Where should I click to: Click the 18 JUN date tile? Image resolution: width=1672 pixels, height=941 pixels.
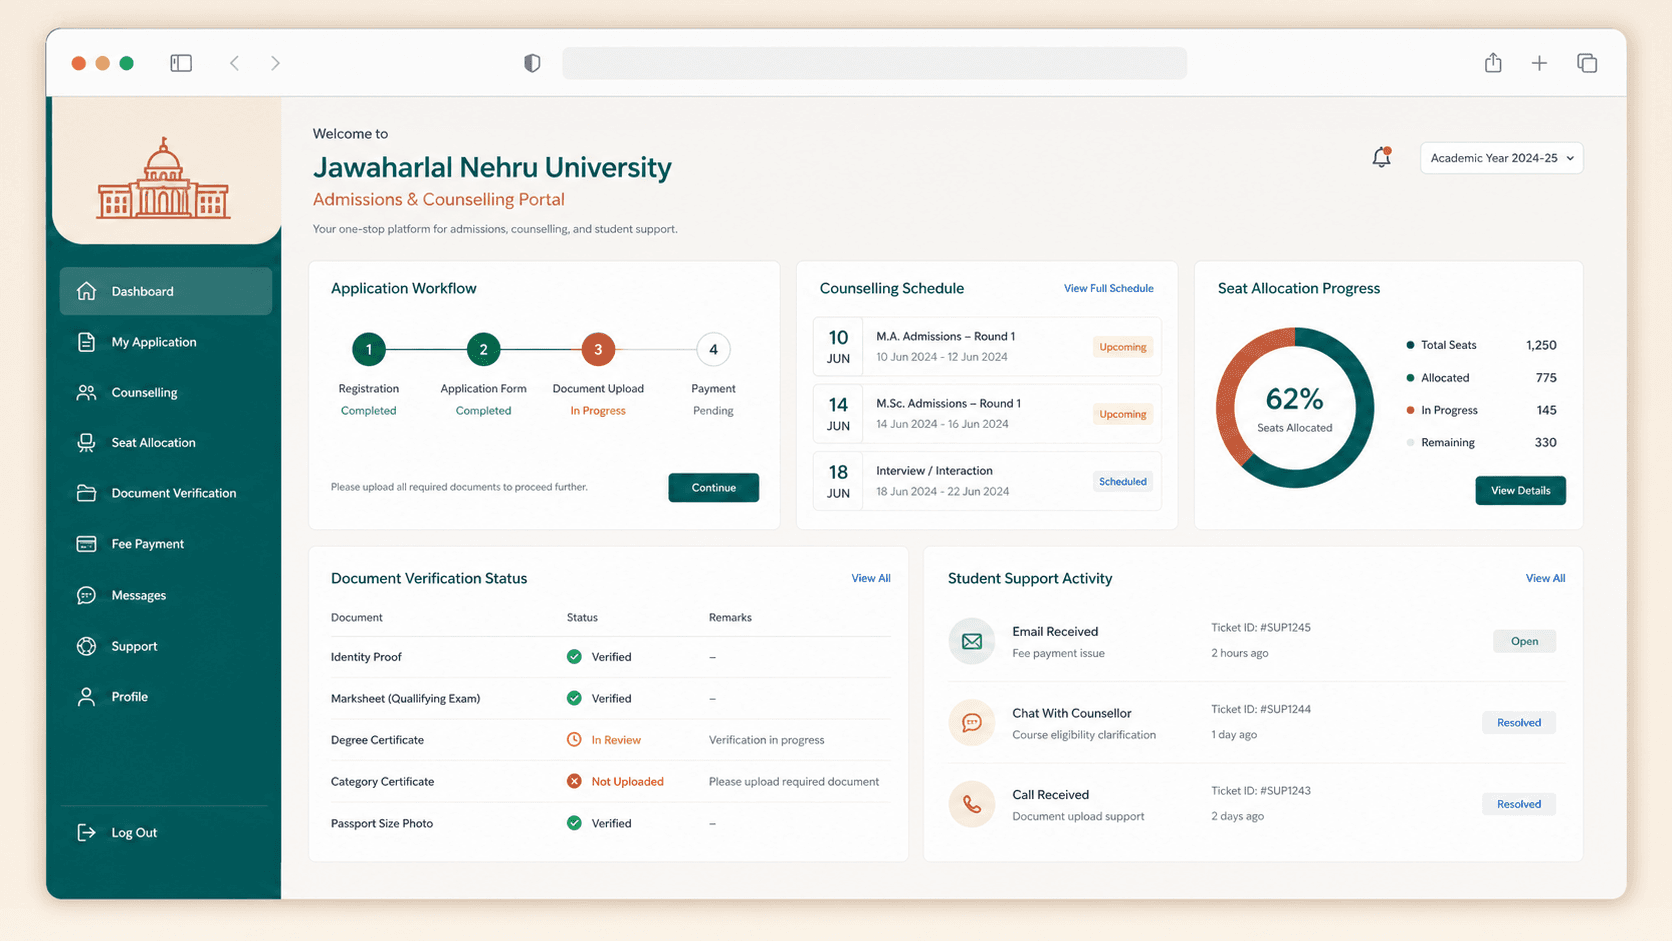[x=838, y=480]
